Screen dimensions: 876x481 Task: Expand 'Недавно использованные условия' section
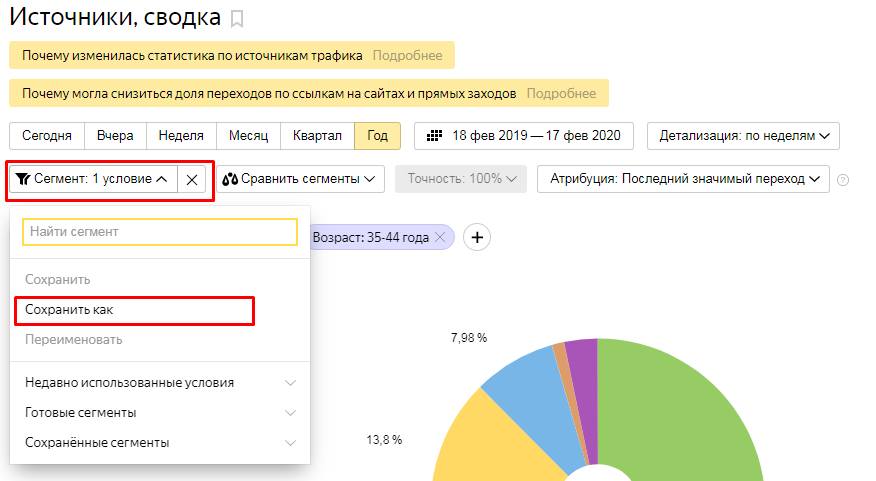click(160, 382)
